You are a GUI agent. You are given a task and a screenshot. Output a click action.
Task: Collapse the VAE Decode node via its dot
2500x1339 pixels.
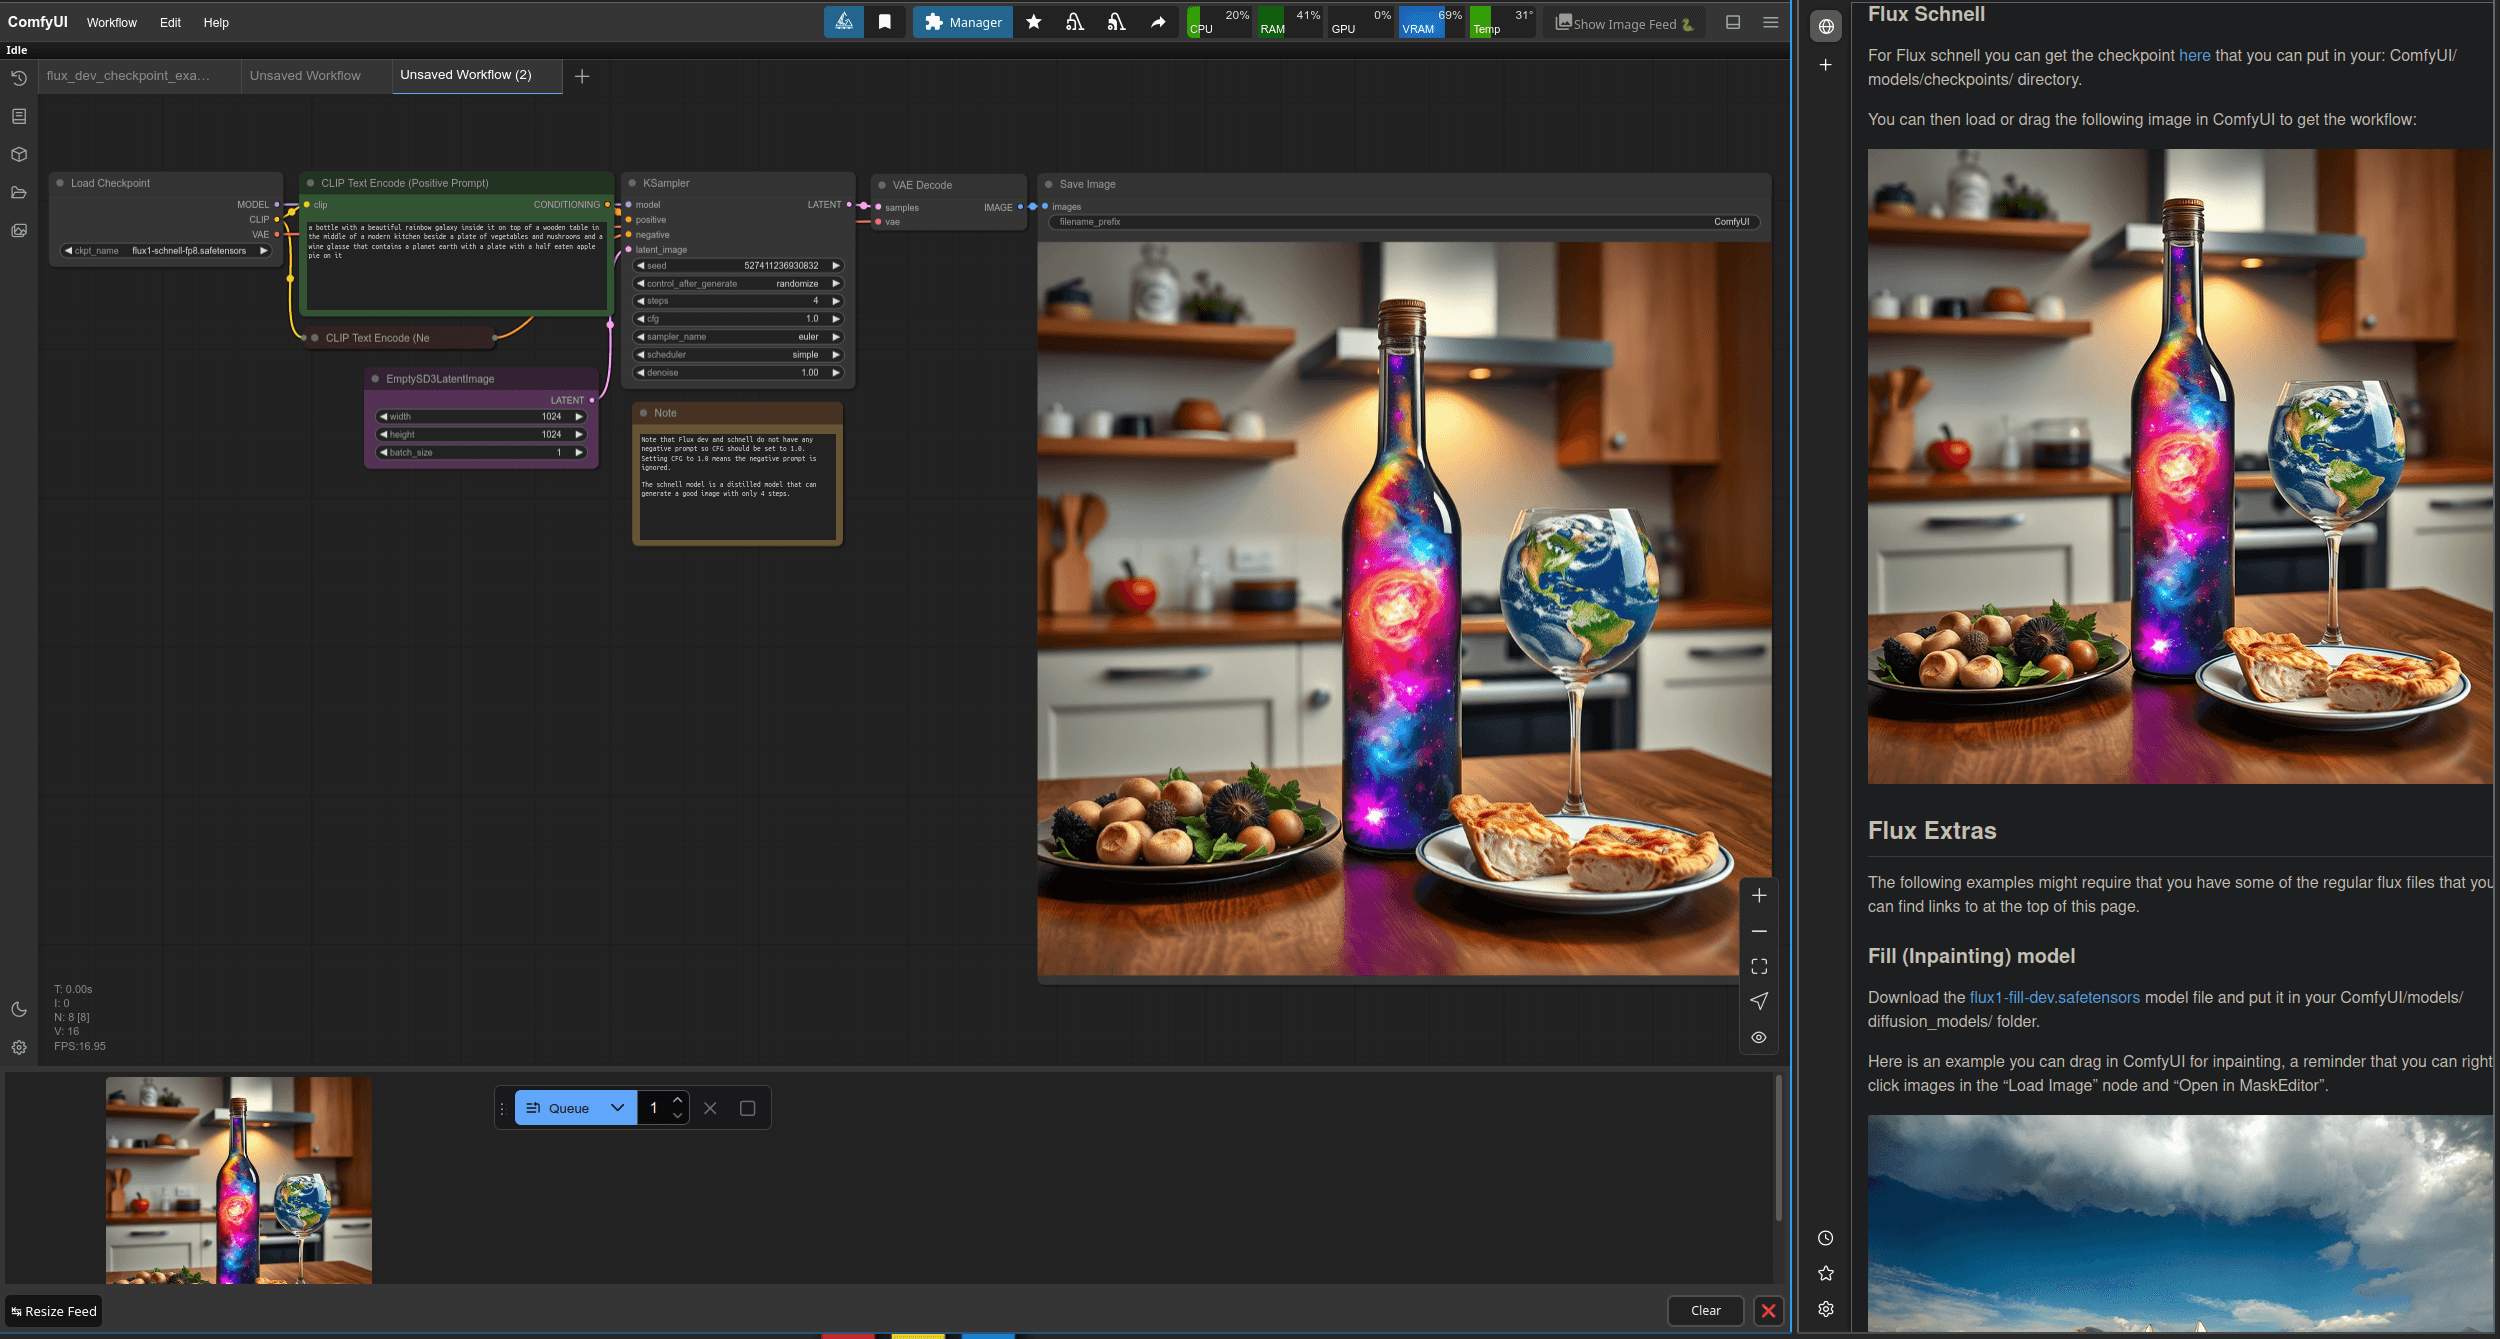[882, 185]
